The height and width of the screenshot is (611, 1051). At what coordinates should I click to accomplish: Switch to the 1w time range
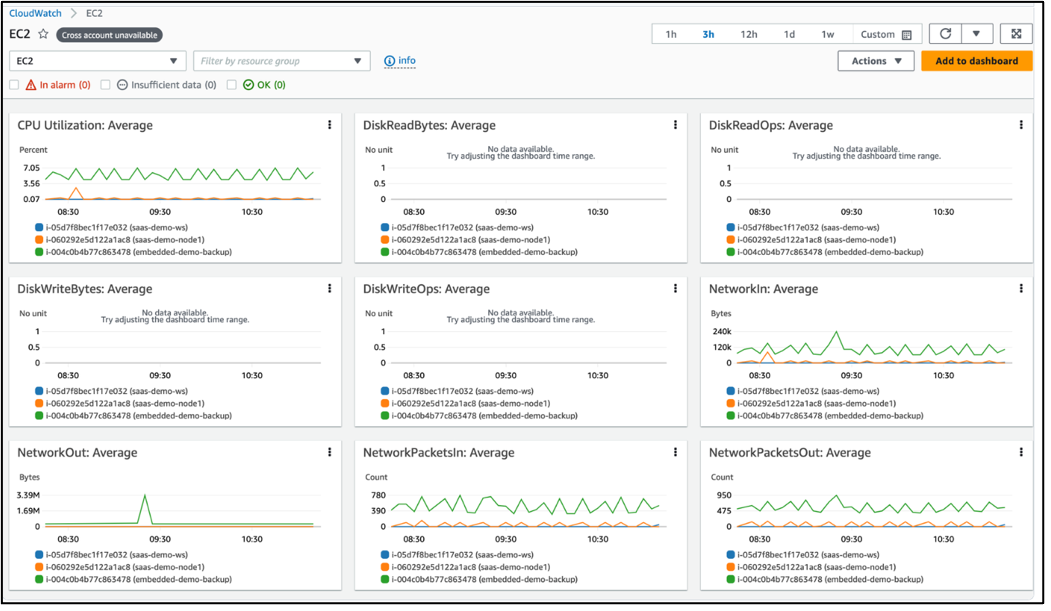828,34
